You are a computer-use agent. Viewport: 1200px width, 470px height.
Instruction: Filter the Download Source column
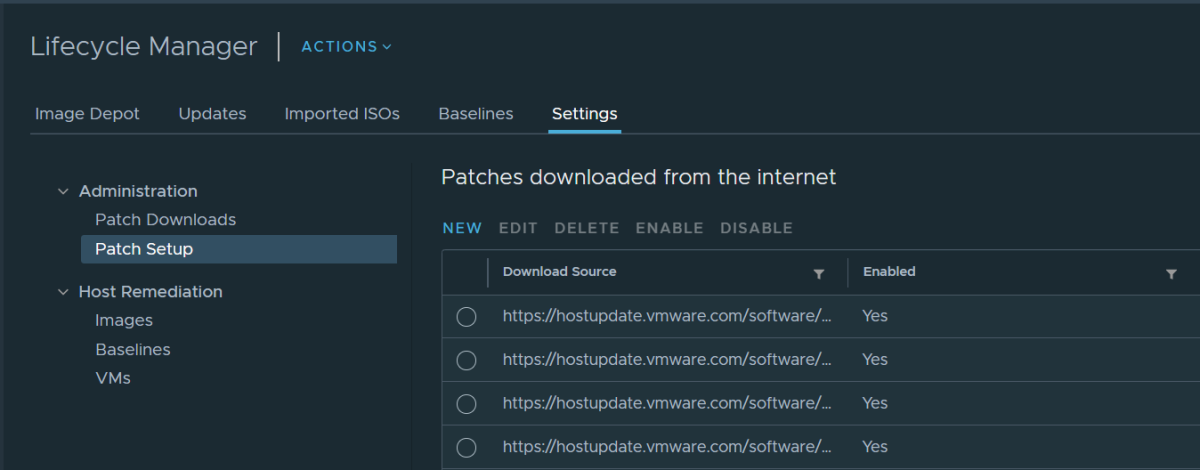(819, 273)
